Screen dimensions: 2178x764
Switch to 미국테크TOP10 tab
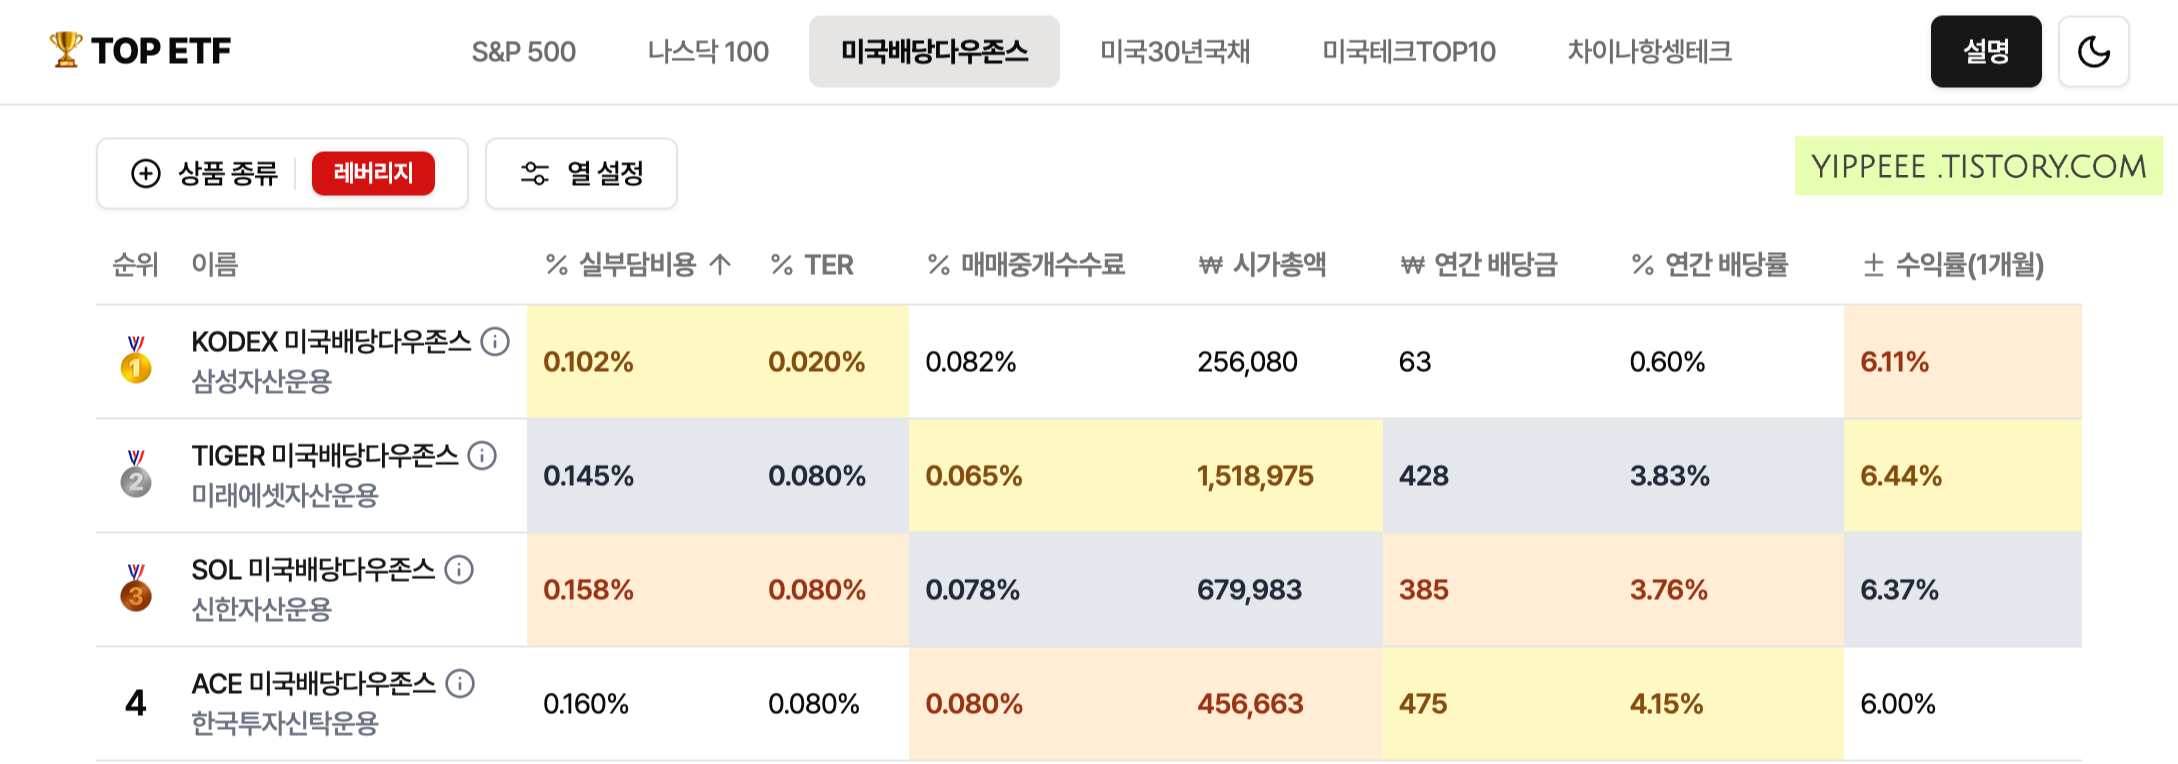tap(1408, 51)
